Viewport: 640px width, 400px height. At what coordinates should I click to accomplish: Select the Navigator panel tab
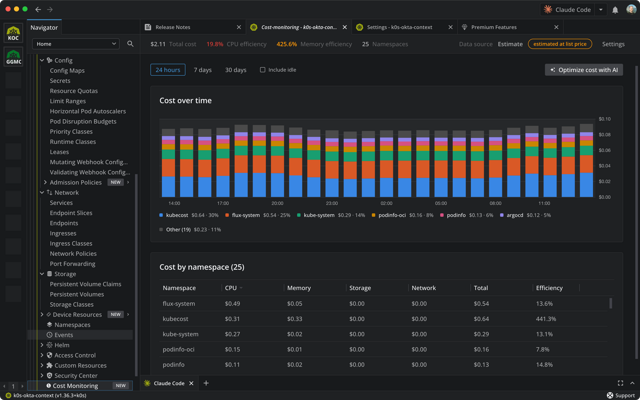click(44, 27)
